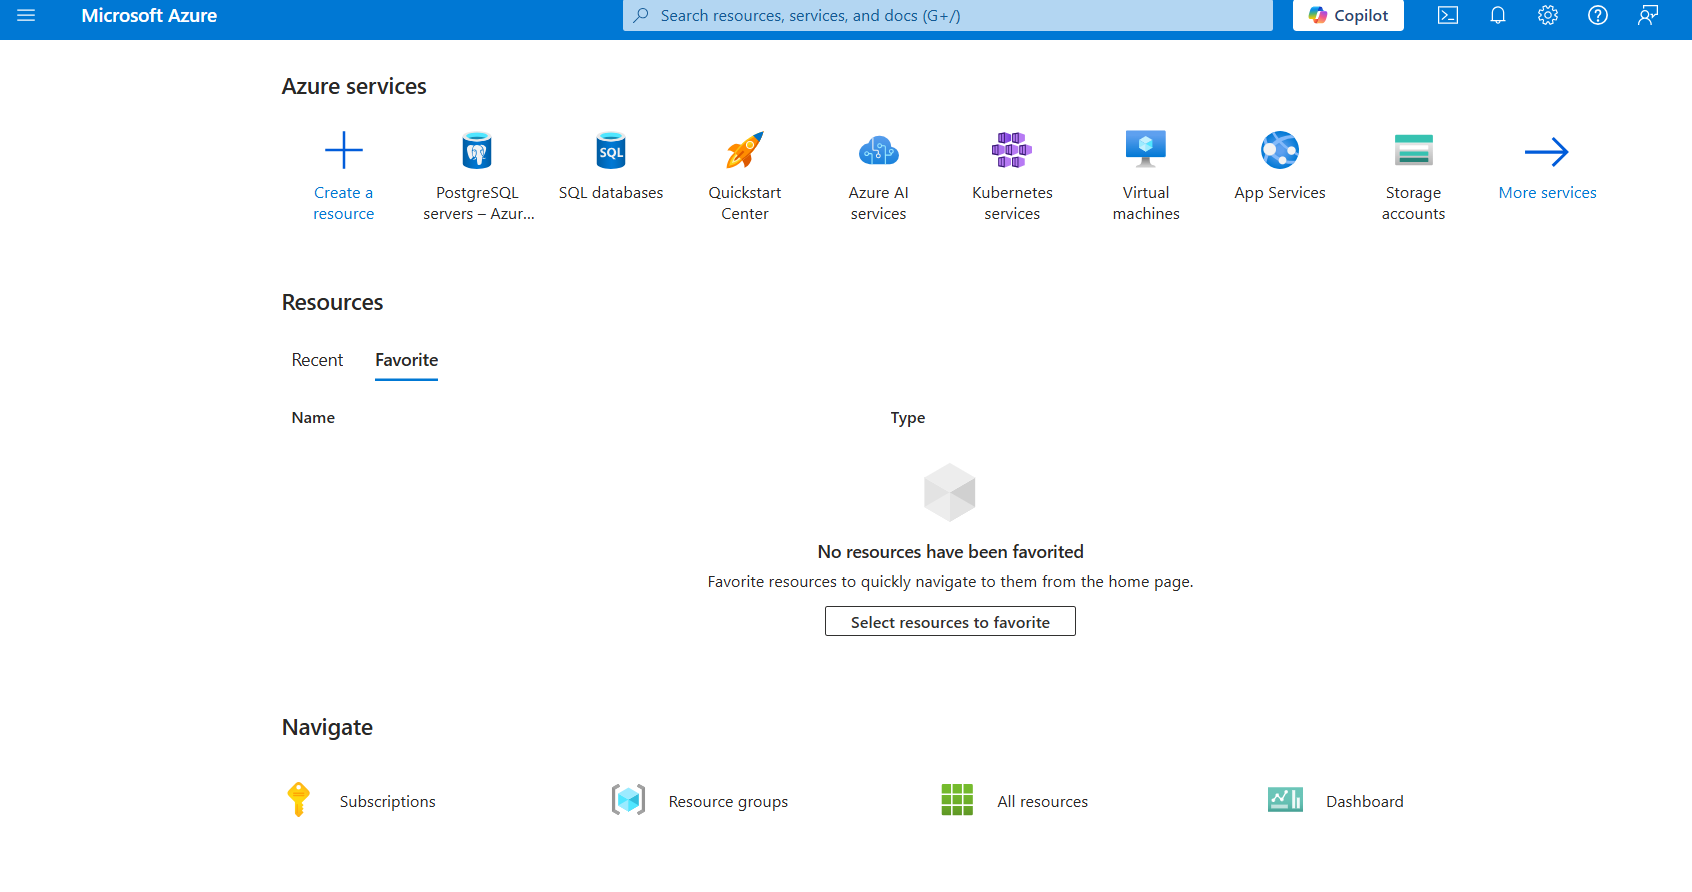This screenshot has height=892, width=1692.
Task: Click the Name column header
Action: 313,418
